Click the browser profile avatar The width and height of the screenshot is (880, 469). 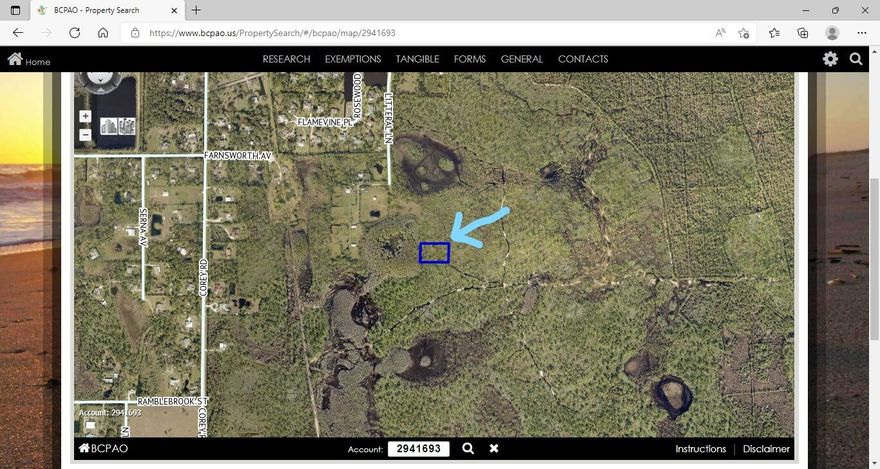pyautogui.click(x=832, y=33)
